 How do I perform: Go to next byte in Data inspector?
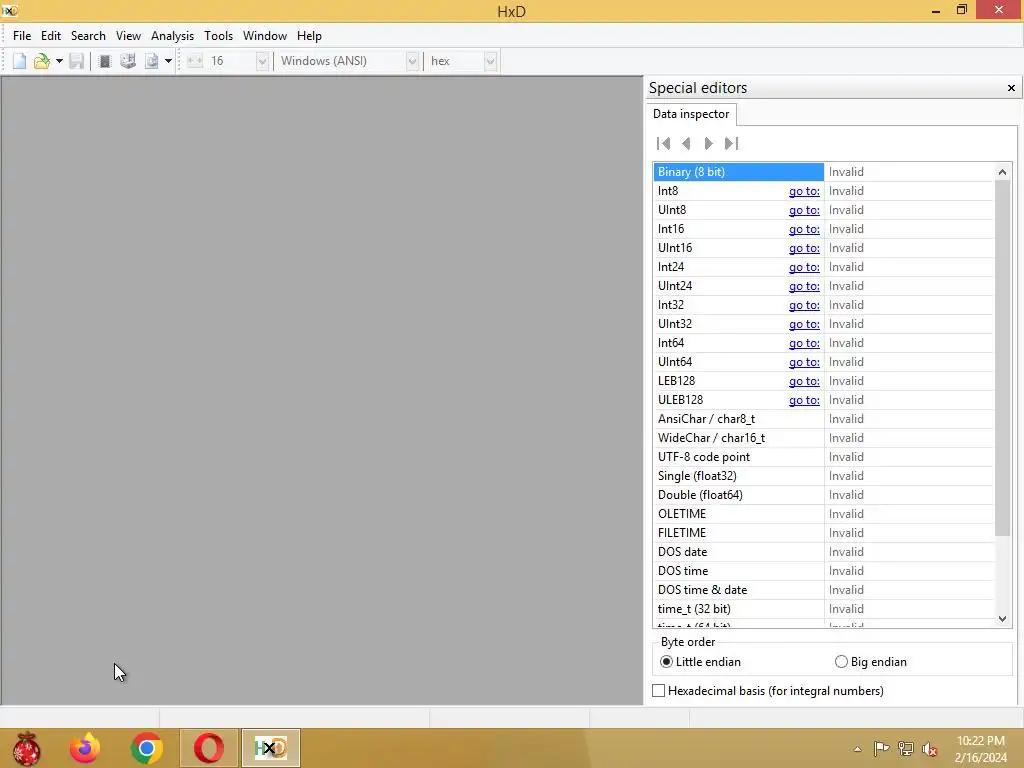tap(708, 144)
